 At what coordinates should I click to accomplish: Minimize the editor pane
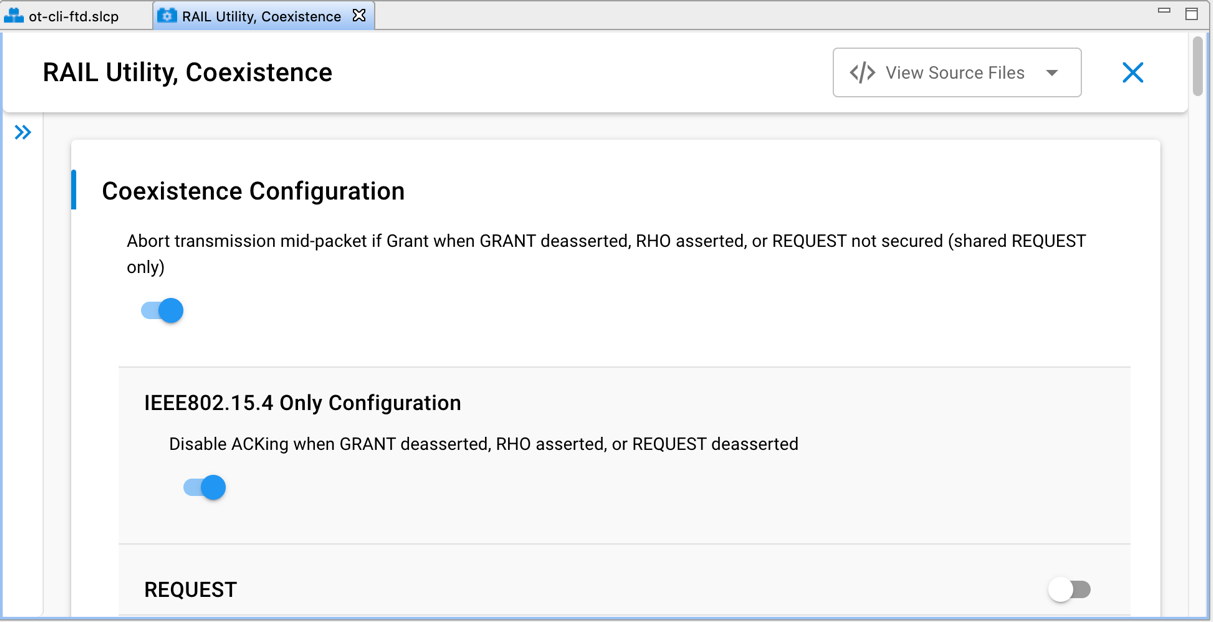point(1164,11)
